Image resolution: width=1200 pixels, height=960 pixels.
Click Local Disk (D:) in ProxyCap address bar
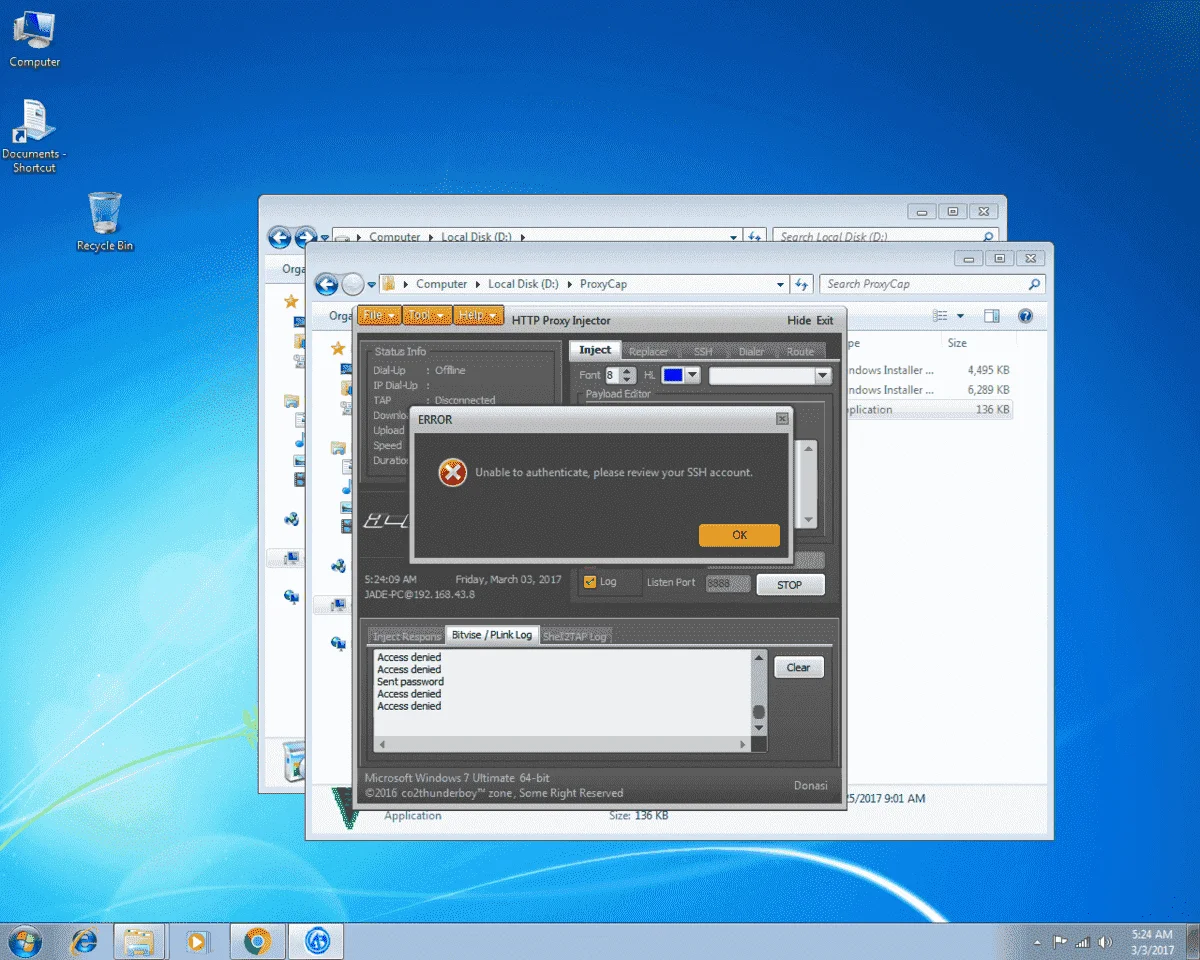(x=523, y=284)
